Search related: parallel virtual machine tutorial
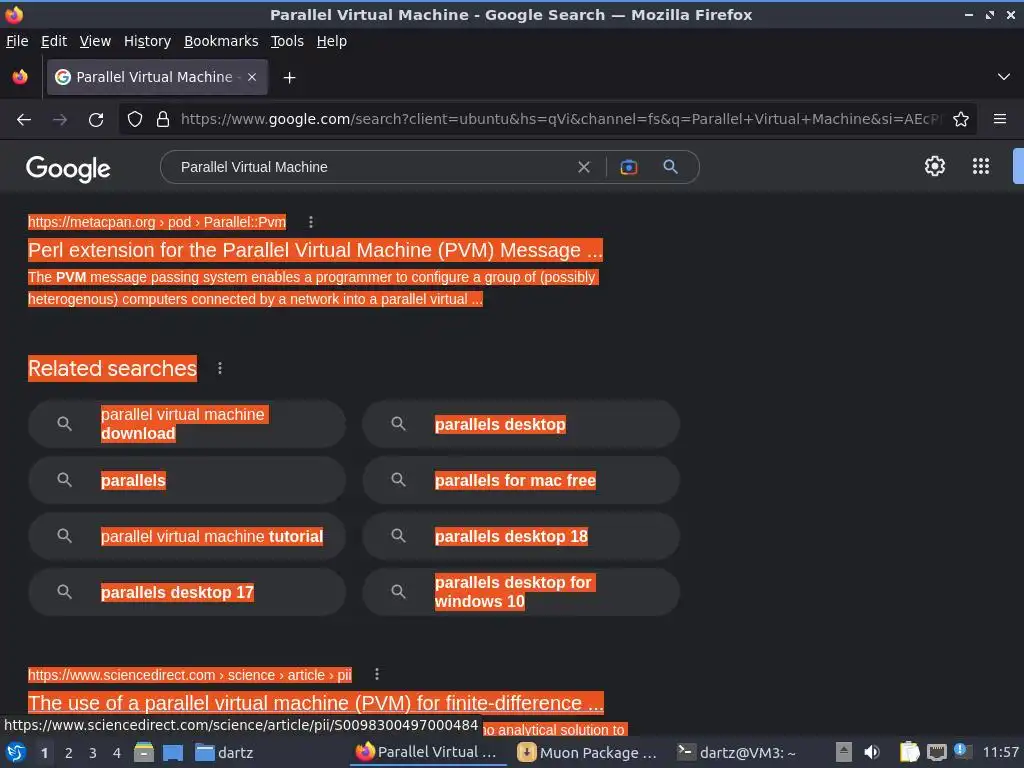Screen dimensions: 1024x768 pos(187,536)
